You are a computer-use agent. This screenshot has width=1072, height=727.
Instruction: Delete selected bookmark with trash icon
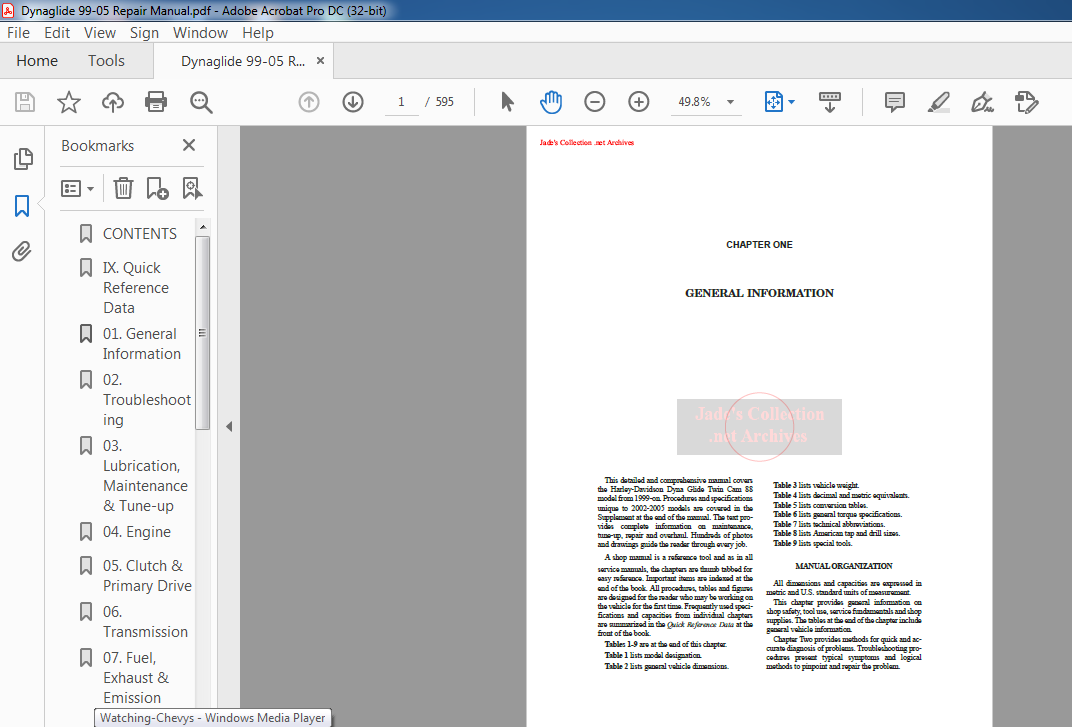tap(123, 188)
